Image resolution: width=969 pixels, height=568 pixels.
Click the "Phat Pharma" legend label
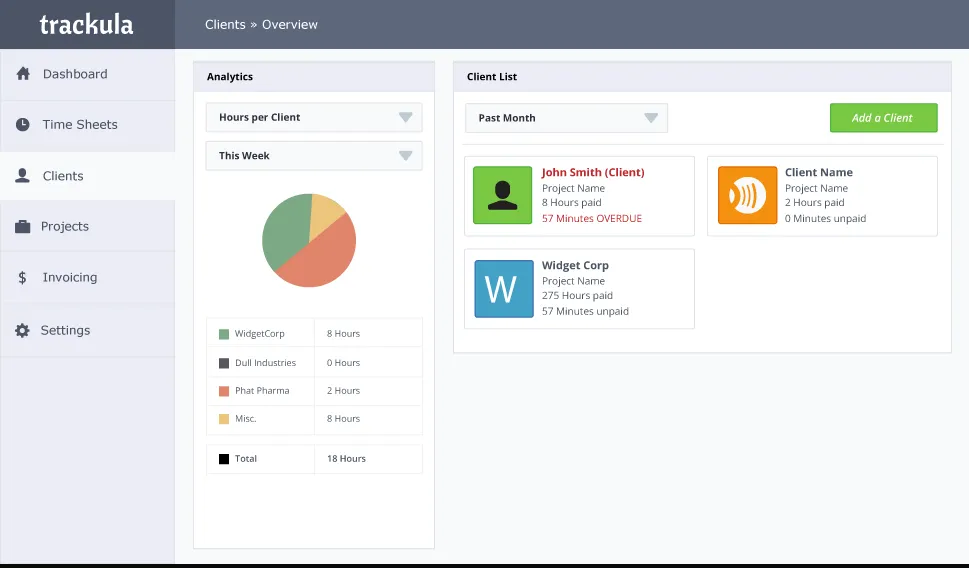click(x=262, y=391)
